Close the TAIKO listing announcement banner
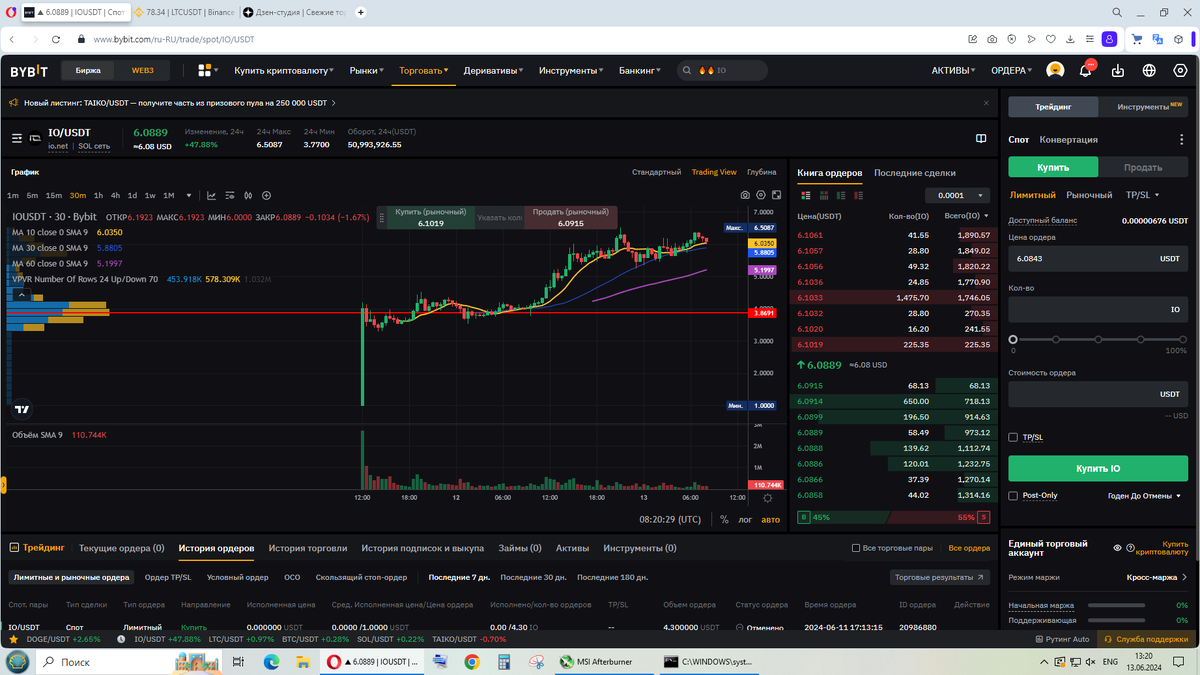 987,102
